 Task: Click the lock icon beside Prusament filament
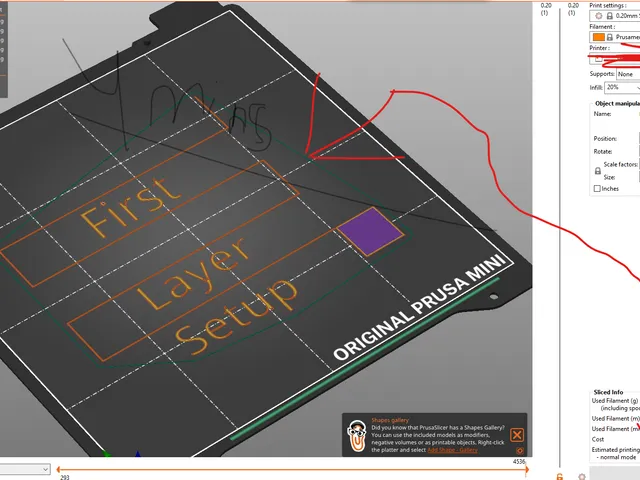click(609, 37)
